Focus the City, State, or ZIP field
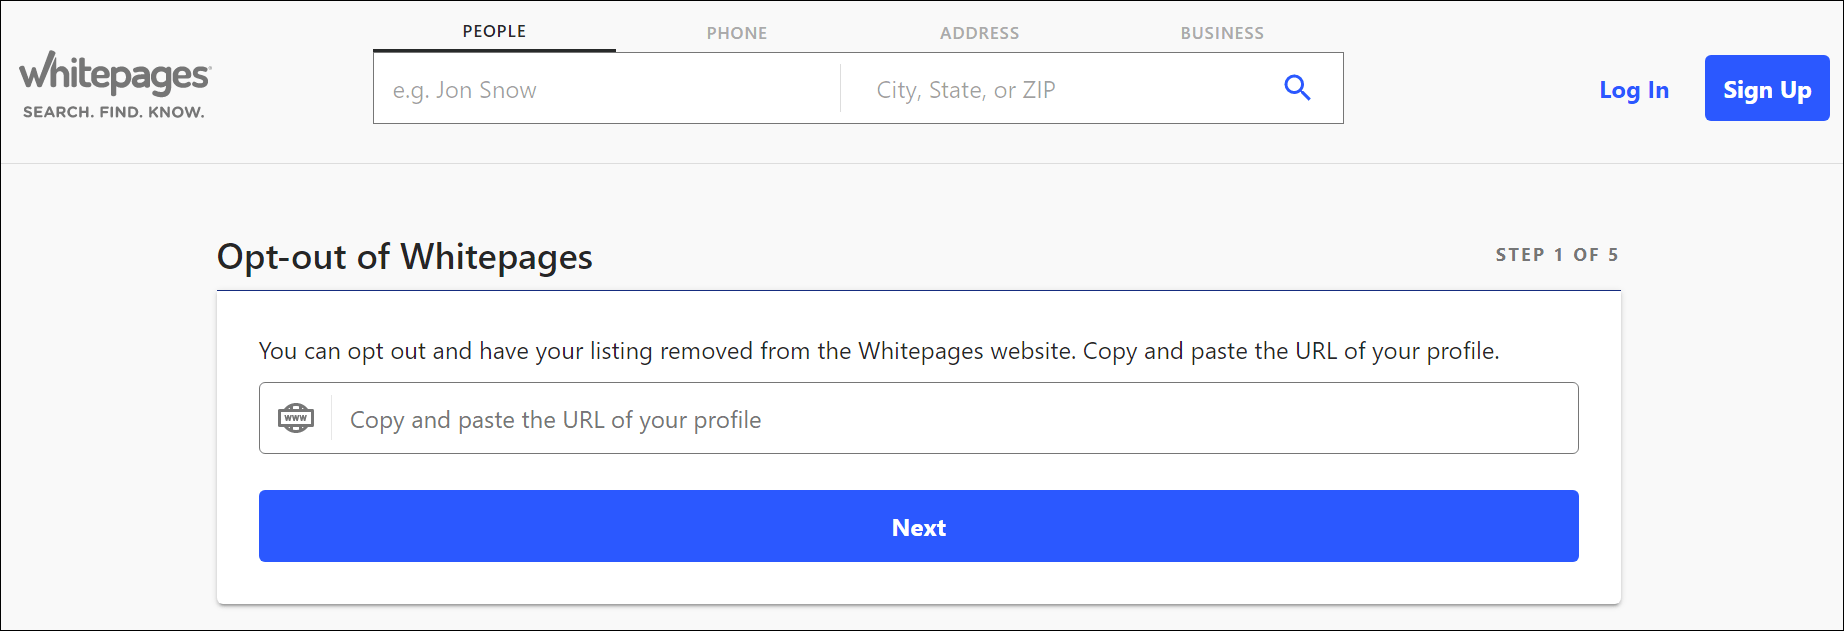Image resolution: width=1844 pixels, height=631 pixels. pos(1060,89)
